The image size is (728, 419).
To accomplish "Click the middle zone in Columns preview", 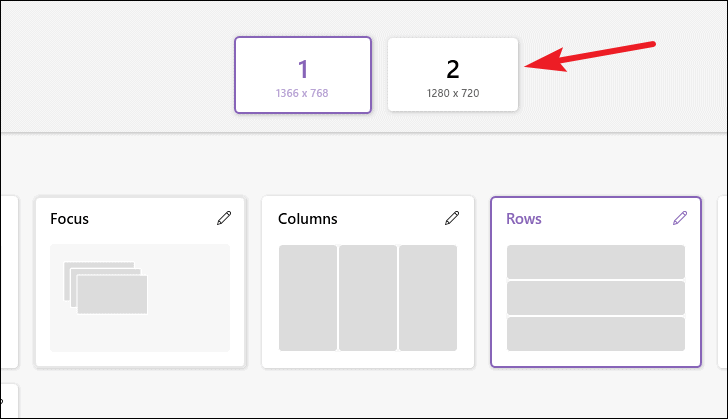I will [x=368, y=298].
